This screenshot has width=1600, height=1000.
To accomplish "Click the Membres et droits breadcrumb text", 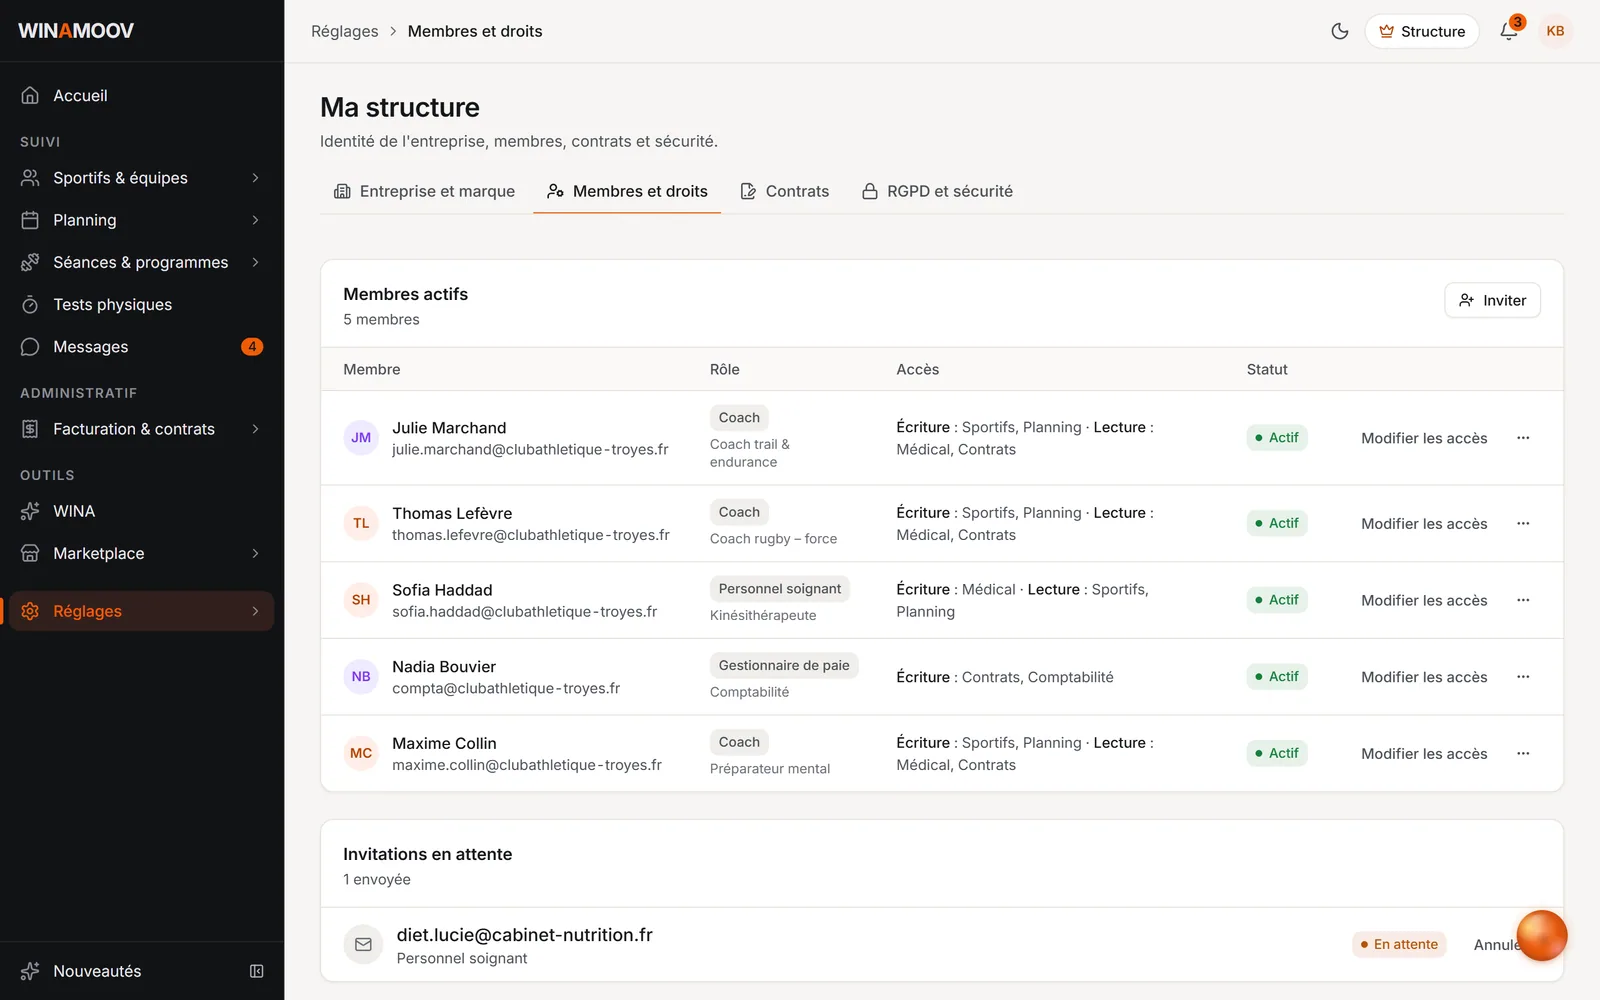I will click(475, 31).
